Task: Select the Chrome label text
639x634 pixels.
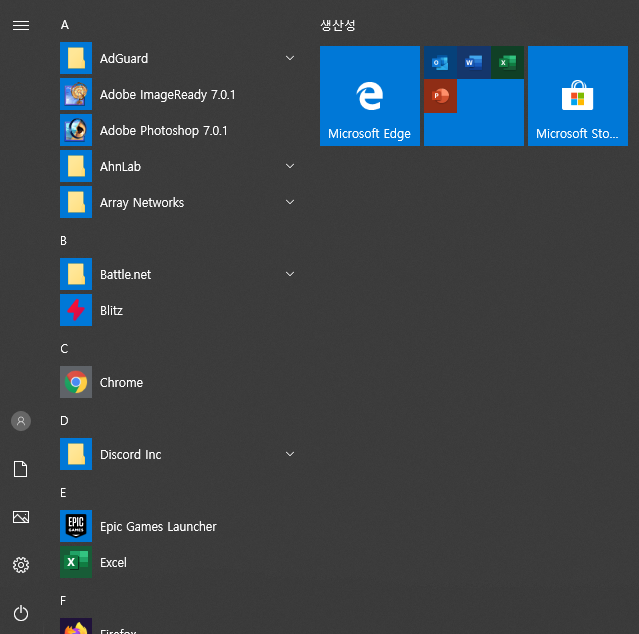Action: (121, 383)
